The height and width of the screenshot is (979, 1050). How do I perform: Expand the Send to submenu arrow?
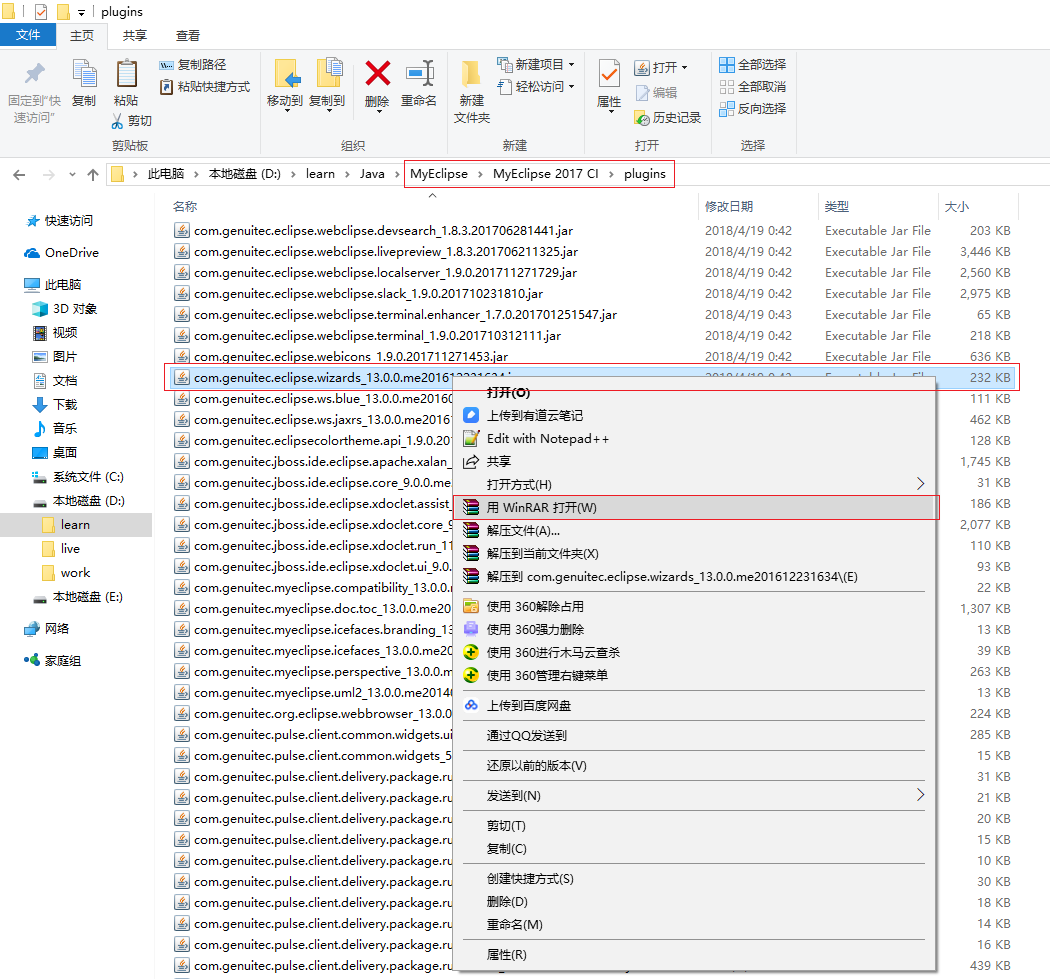pos(921,795)
